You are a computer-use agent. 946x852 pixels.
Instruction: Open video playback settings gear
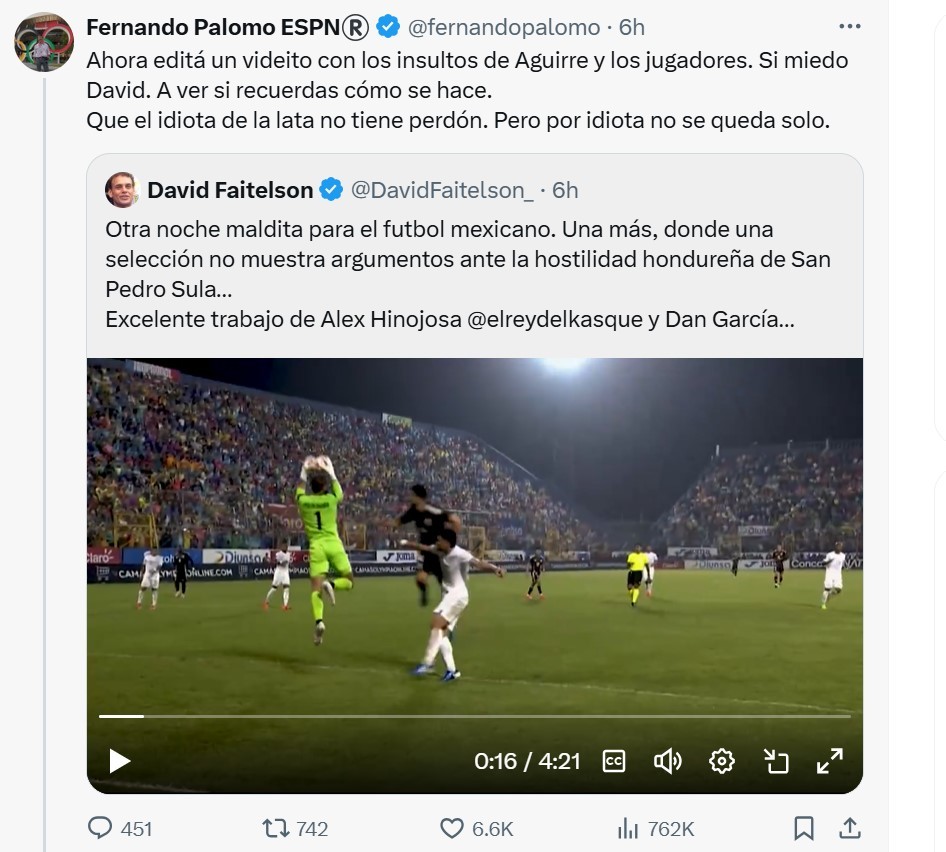click(722, 760)
